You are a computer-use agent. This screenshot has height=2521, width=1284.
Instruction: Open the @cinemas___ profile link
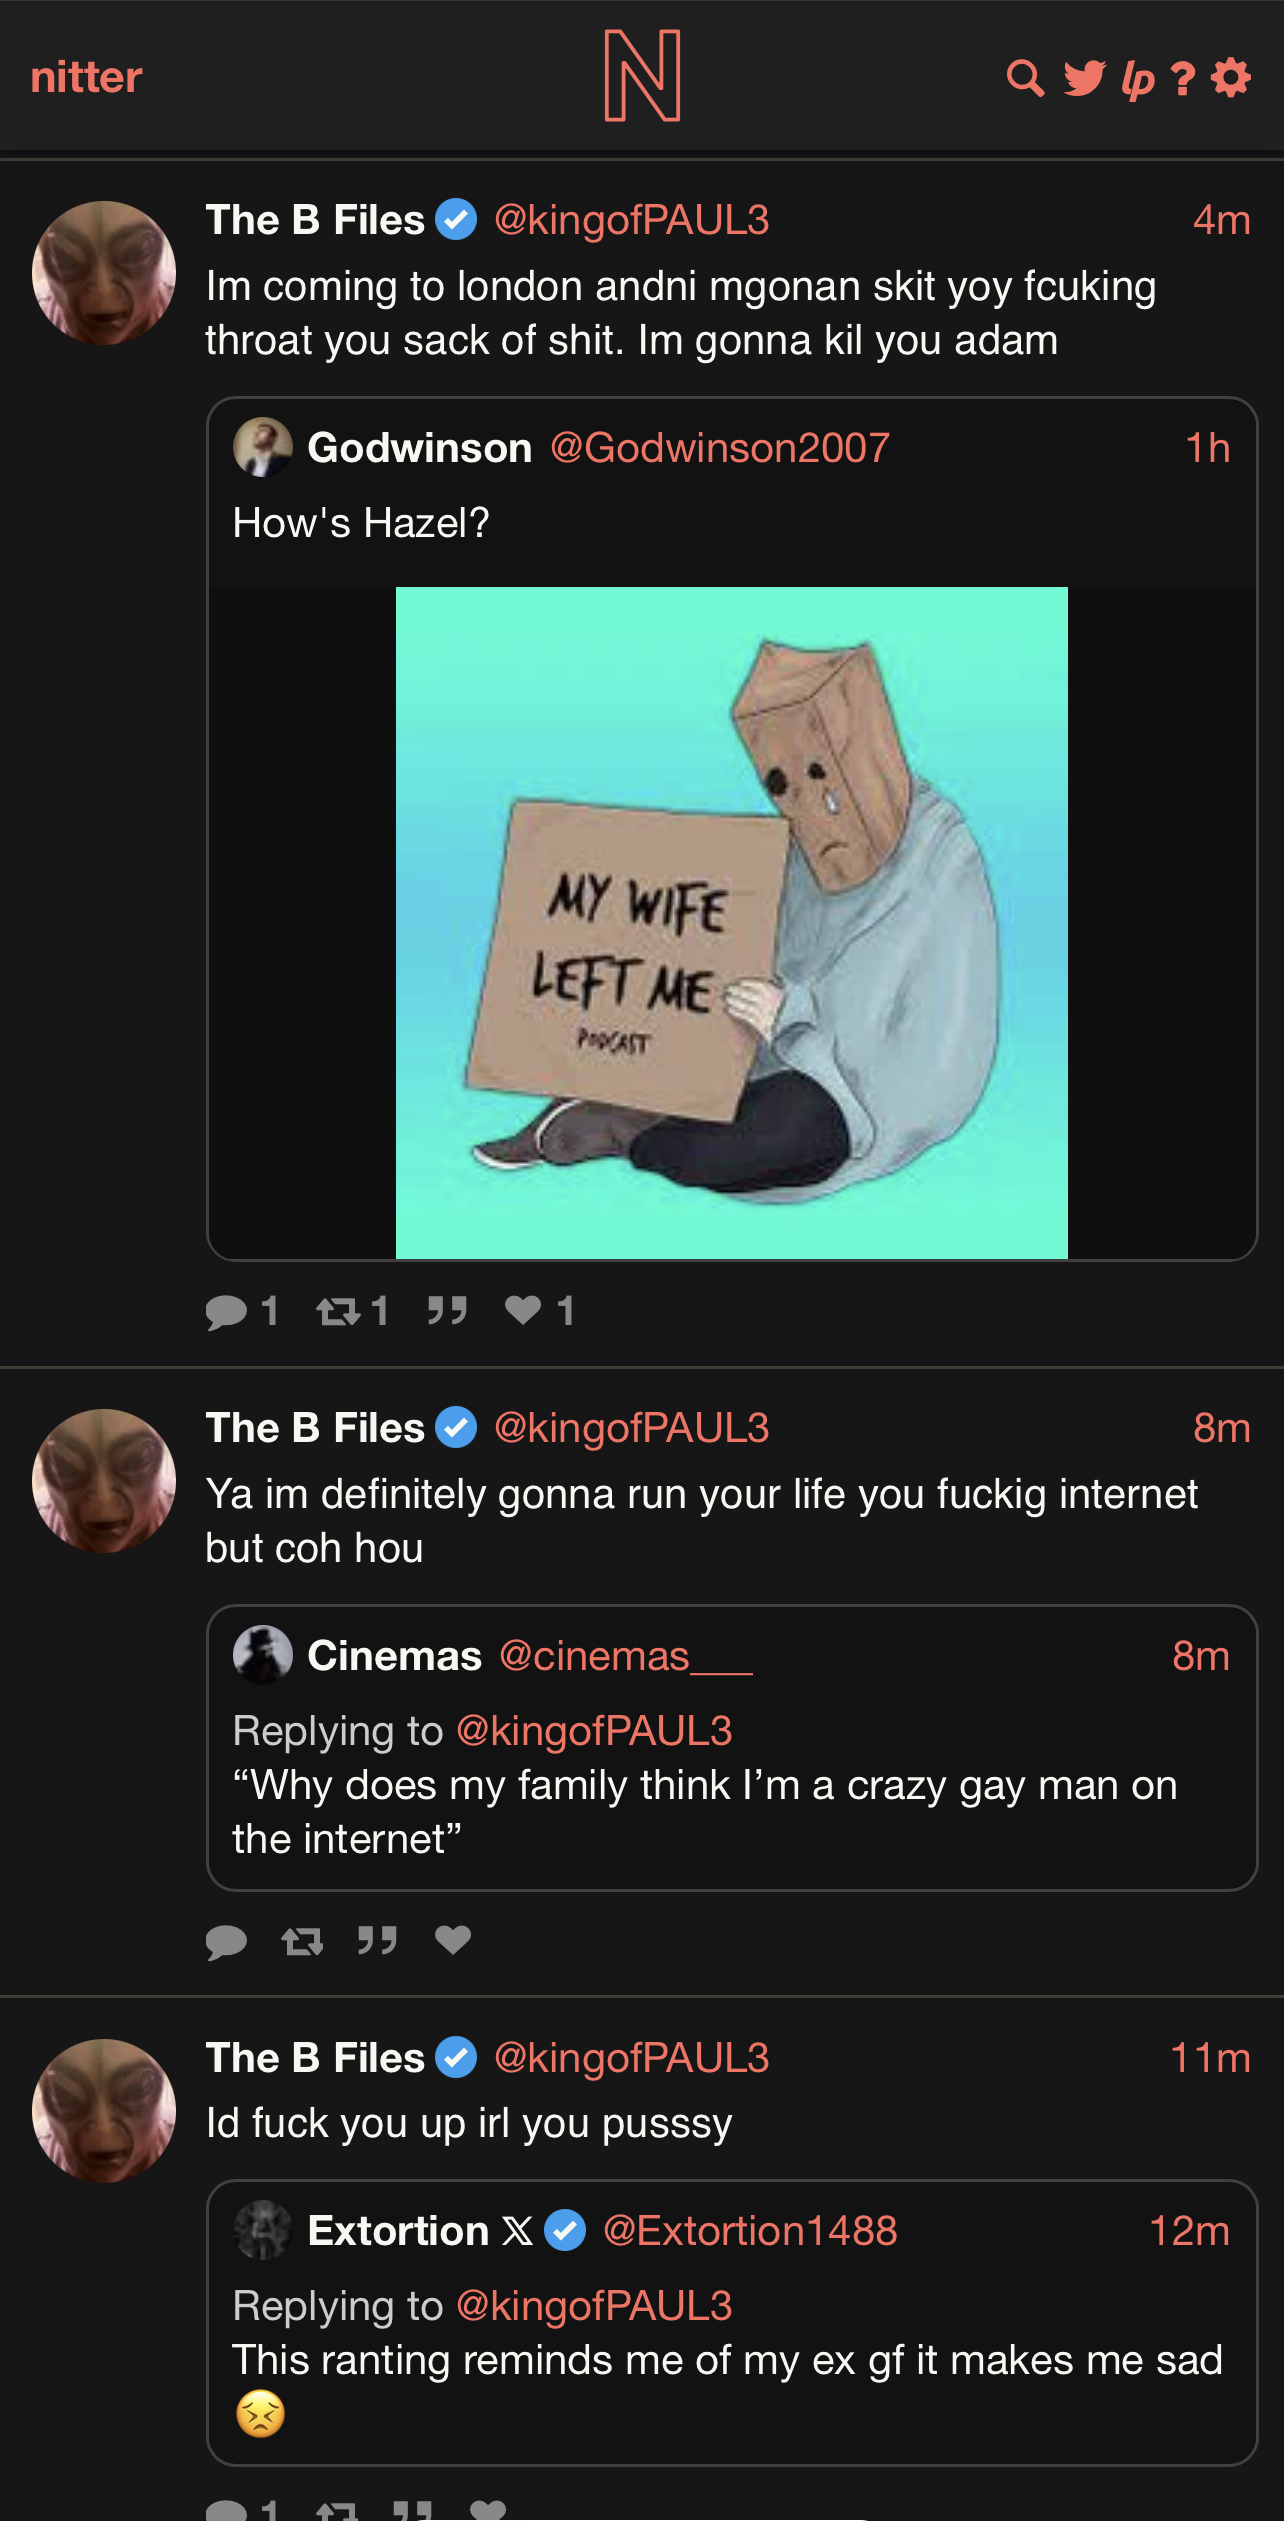625,1656
